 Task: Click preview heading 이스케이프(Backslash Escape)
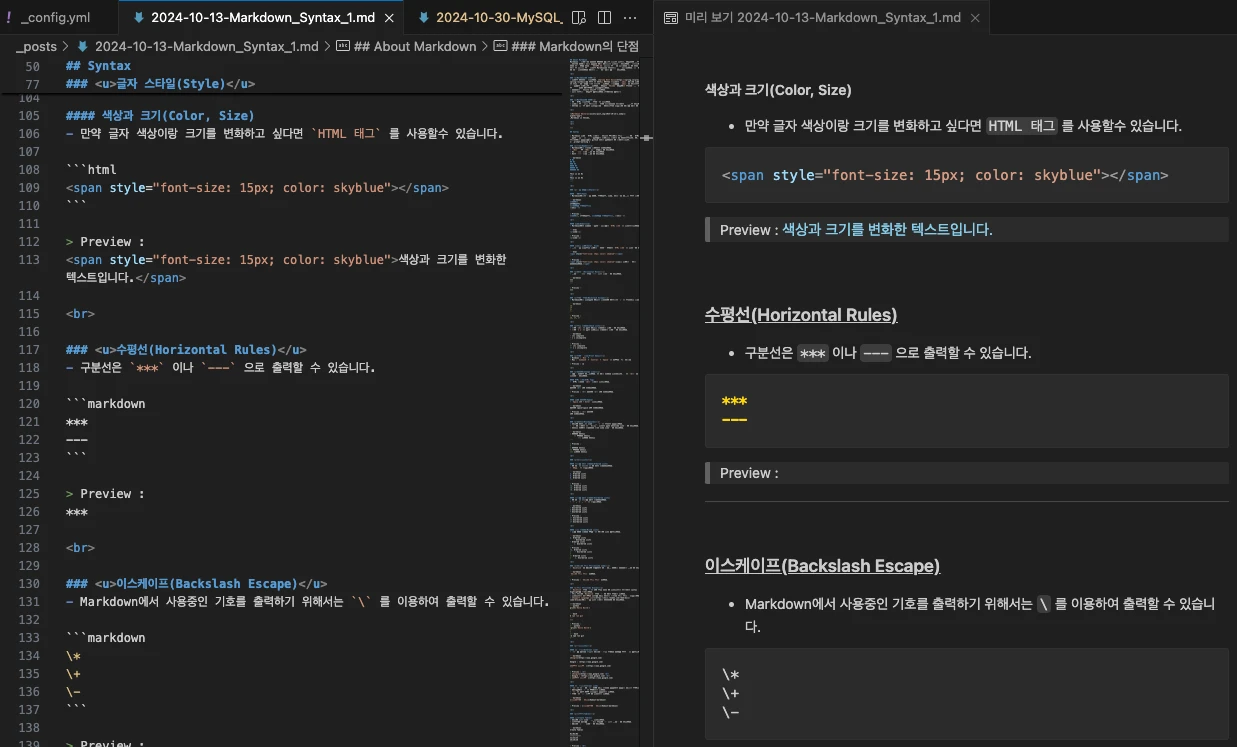pyautogui.click(x=822, y=566)
